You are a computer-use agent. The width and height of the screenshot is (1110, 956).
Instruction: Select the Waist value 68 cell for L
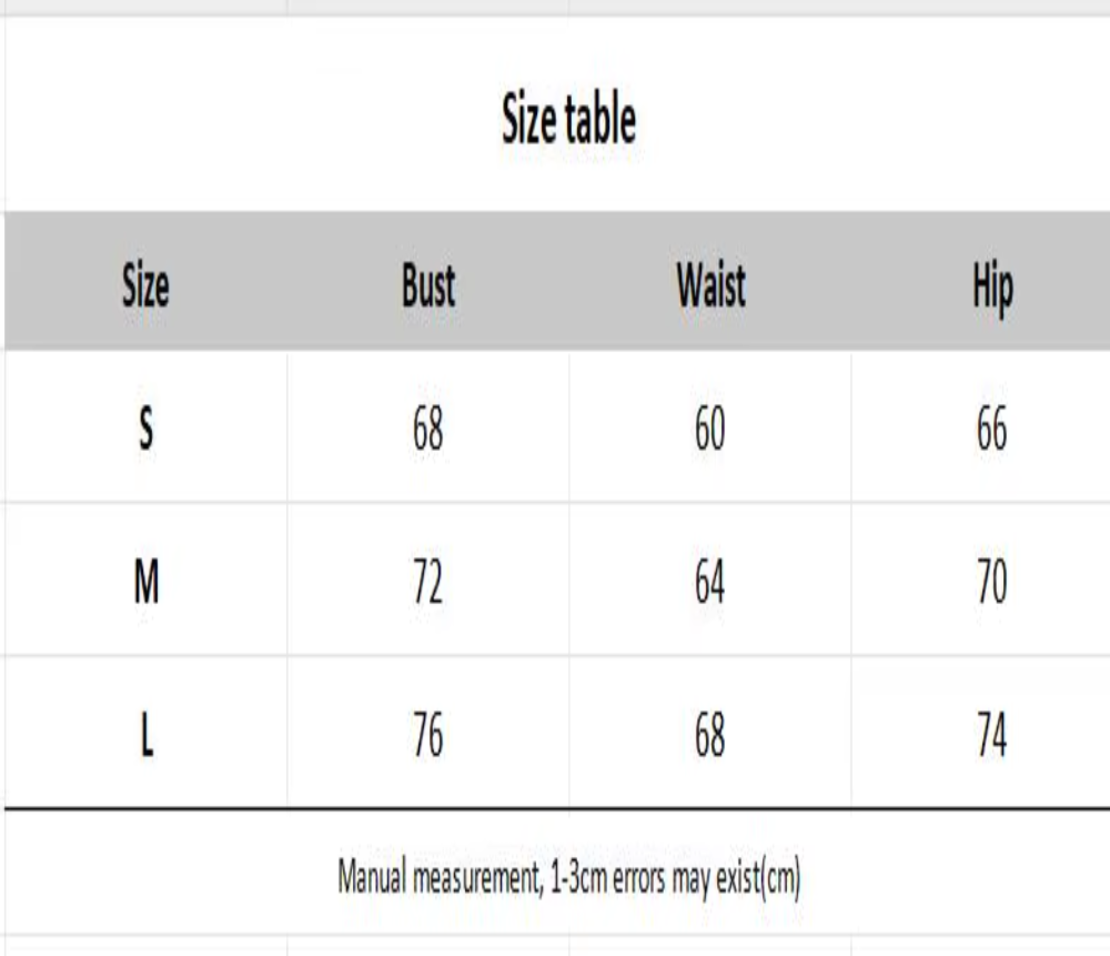point(710,734)
